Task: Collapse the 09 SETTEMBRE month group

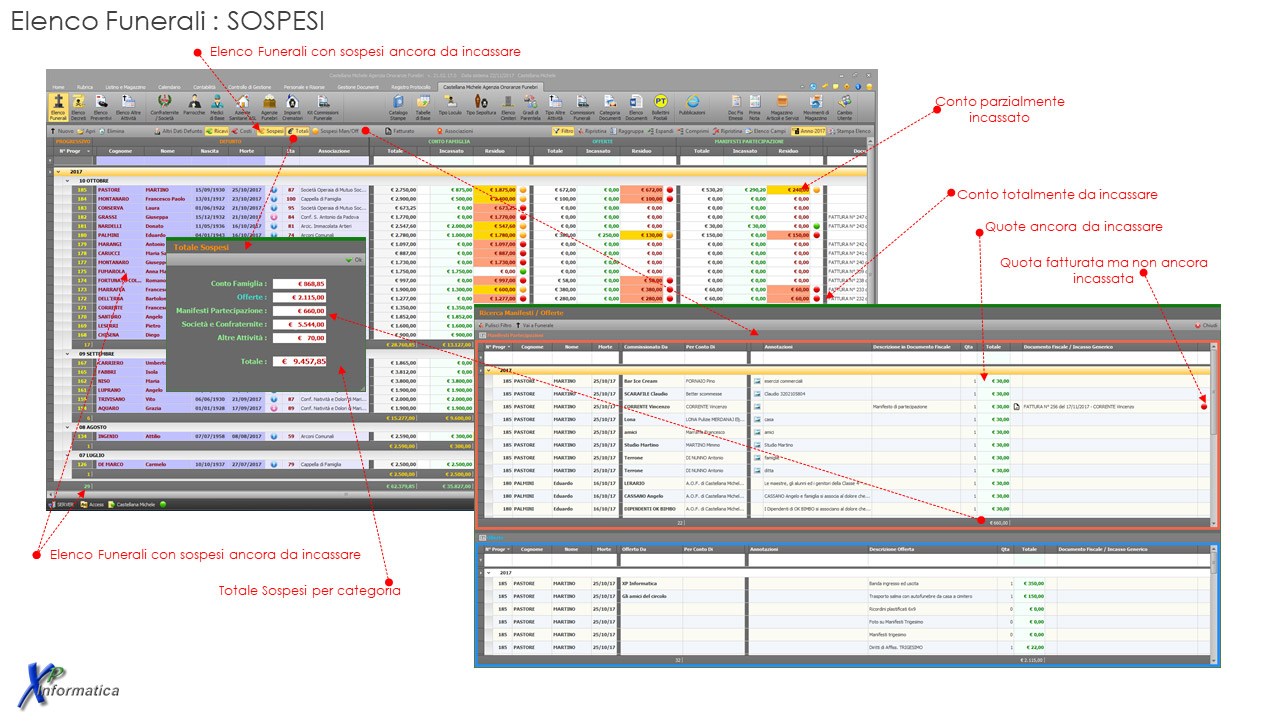Action: coord(69,354)
